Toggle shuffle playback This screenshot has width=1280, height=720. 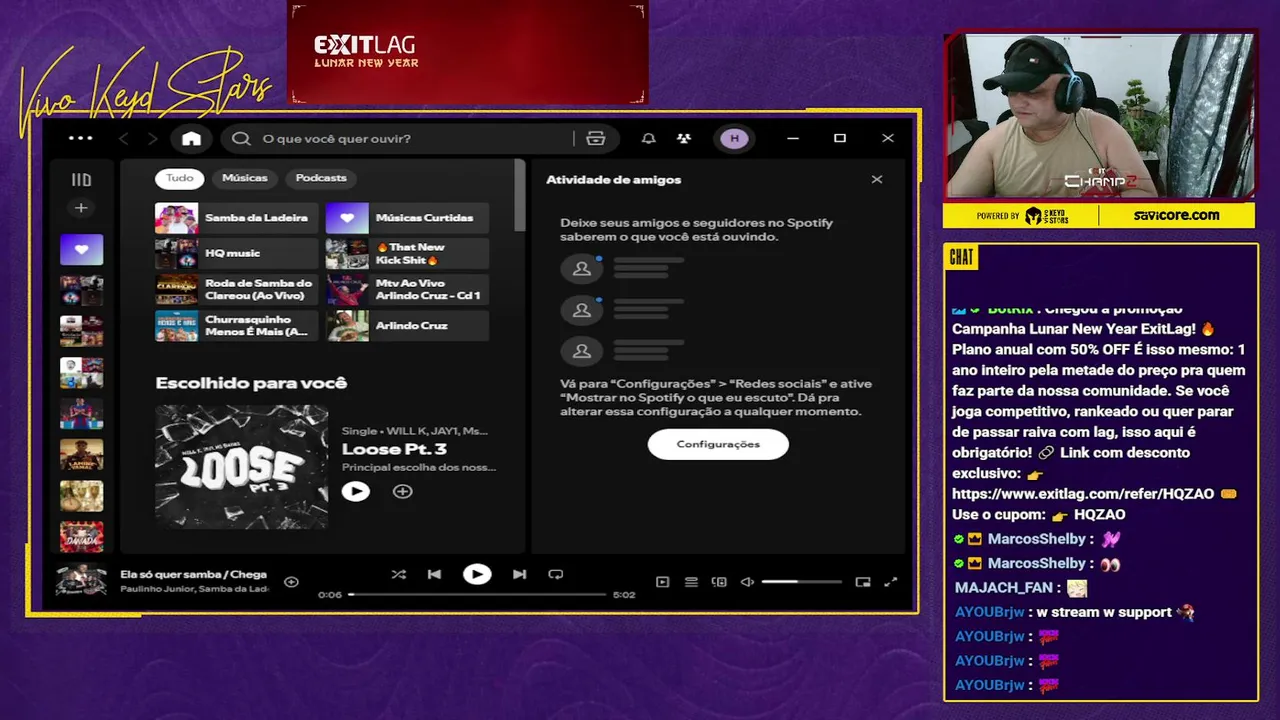pyautogui.click(x=398, y=574)
